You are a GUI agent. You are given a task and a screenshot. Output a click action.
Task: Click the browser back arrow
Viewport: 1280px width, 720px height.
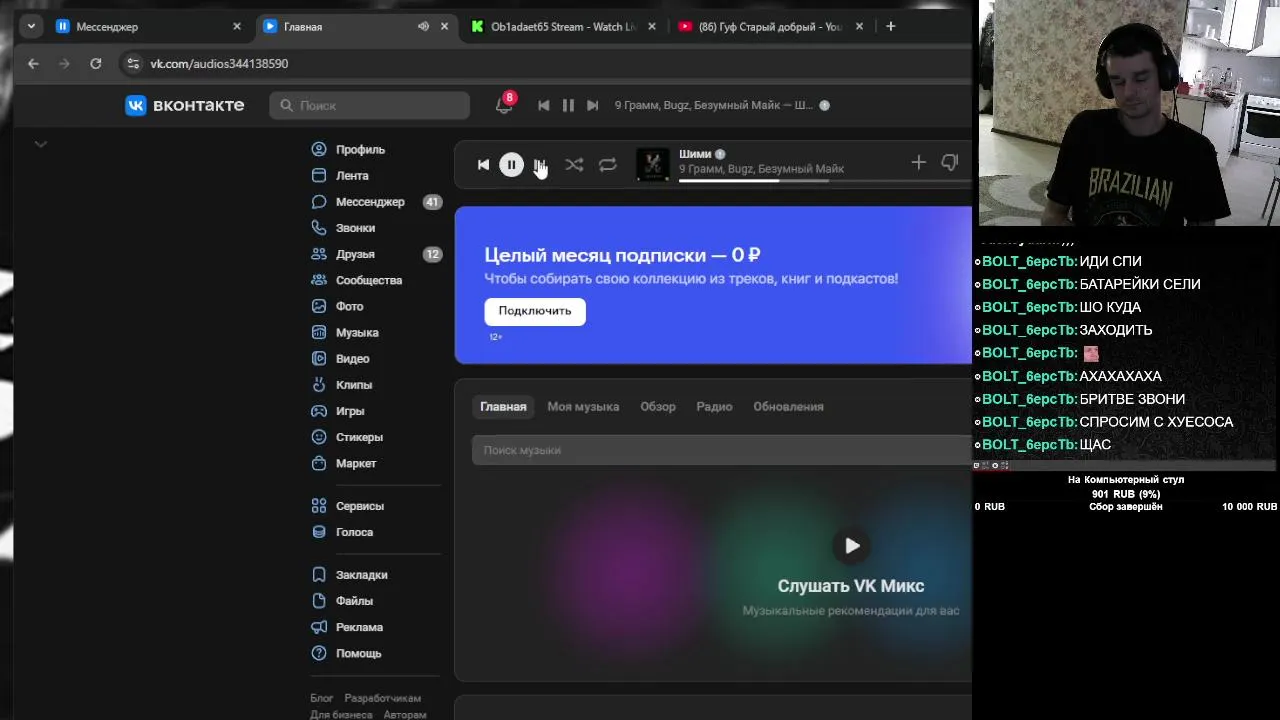[x=33, y=63]
